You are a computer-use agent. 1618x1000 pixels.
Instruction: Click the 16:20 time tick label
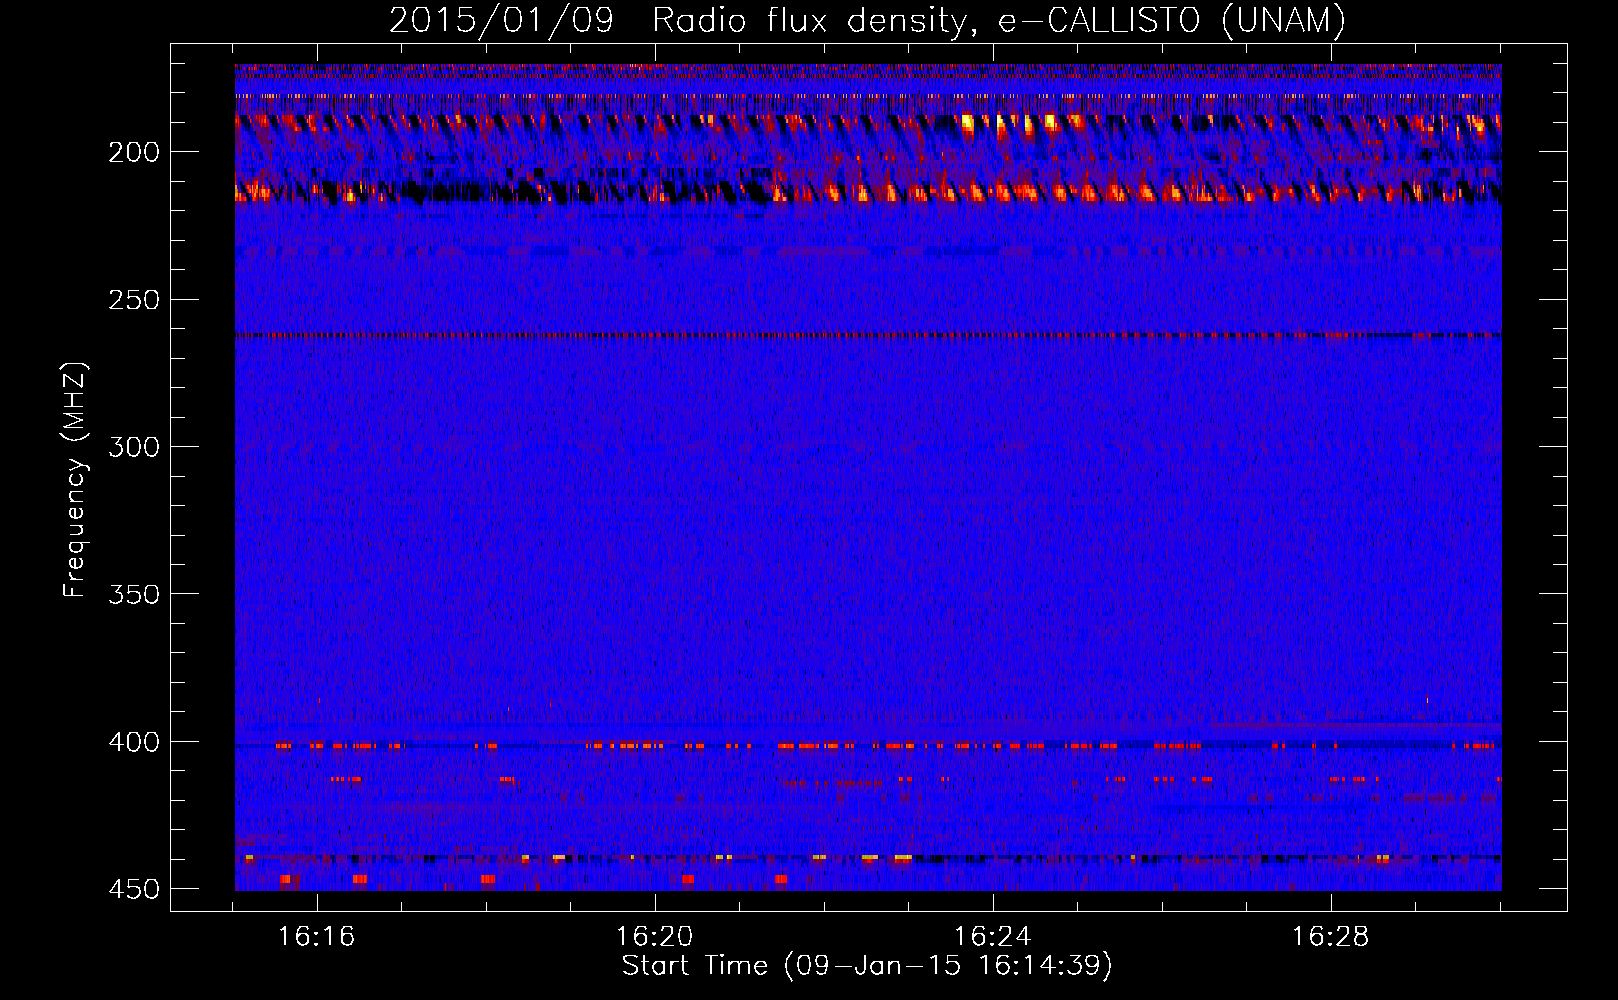[x=655, y=937]
